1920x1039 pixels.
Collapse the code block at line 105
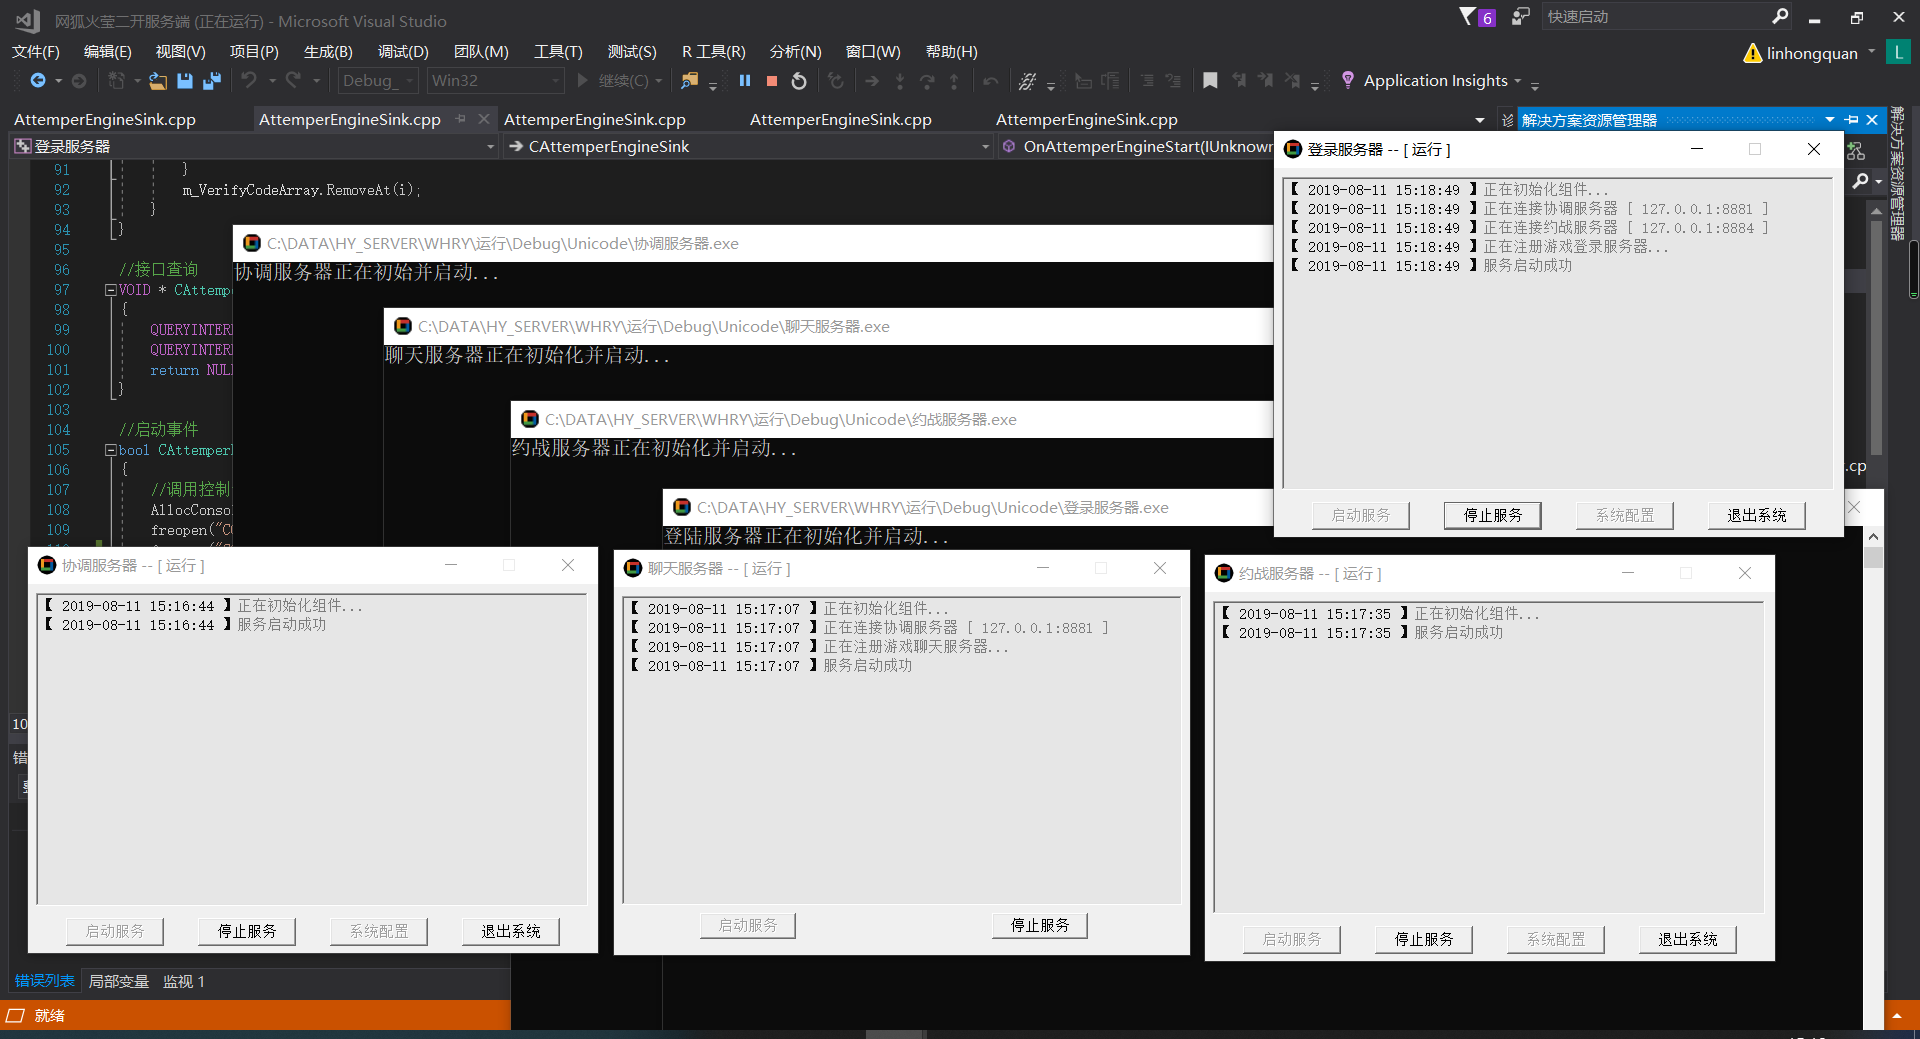111,450
